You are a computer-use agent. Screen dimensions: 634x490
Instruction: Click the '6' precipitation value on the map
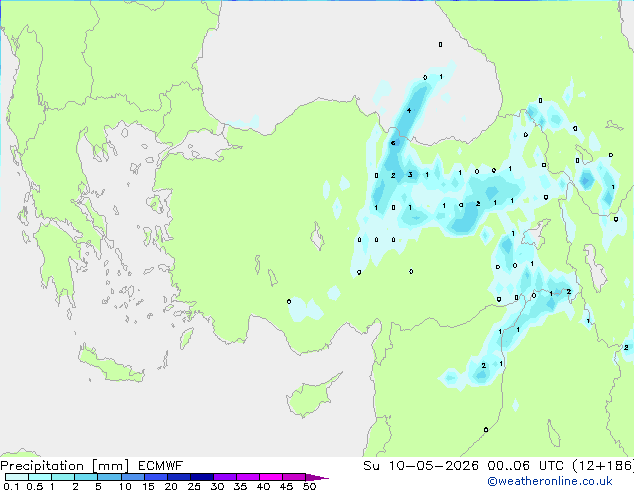pyautogui.click(x=393, y=143)
